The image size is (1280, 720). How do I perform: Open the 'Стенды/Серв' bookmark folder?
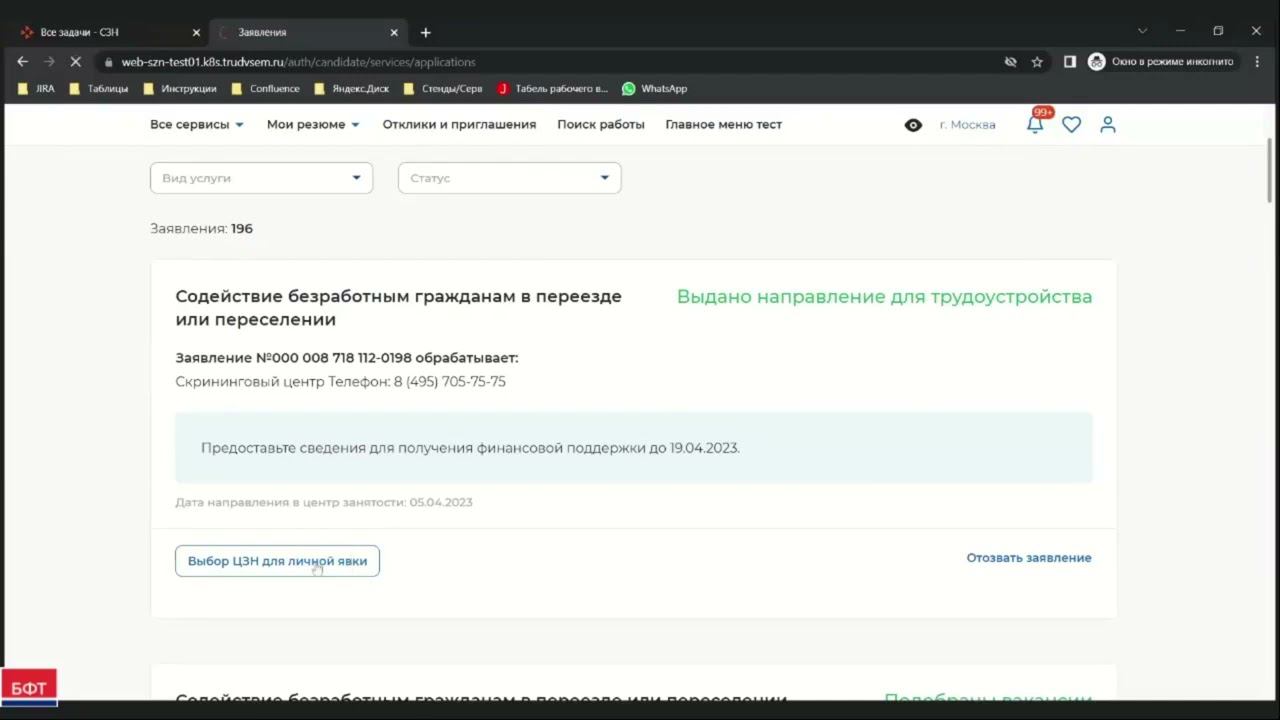click(443, 88)
